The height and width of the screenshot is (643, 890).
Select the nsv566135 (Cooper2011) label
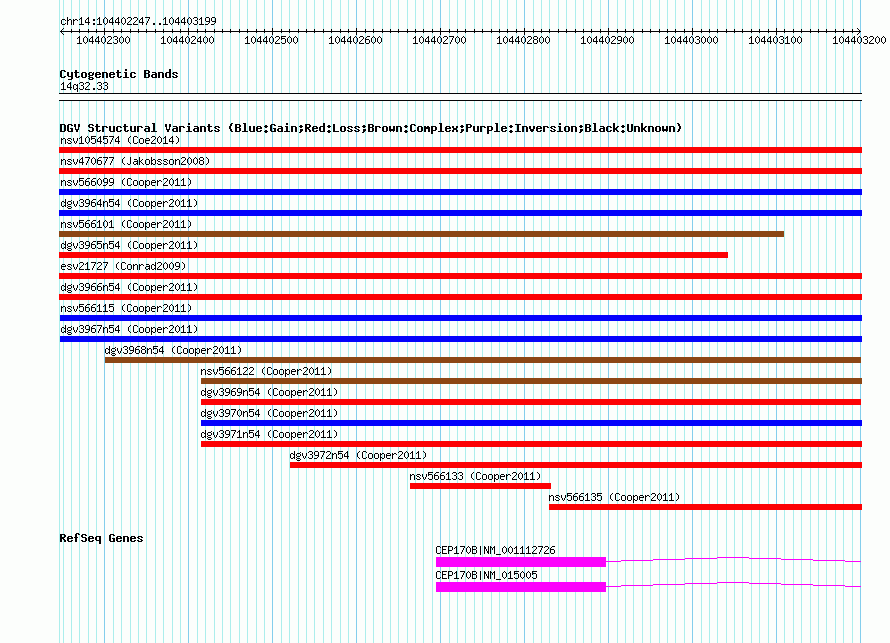pyautogui.click(x=614, y=497)
